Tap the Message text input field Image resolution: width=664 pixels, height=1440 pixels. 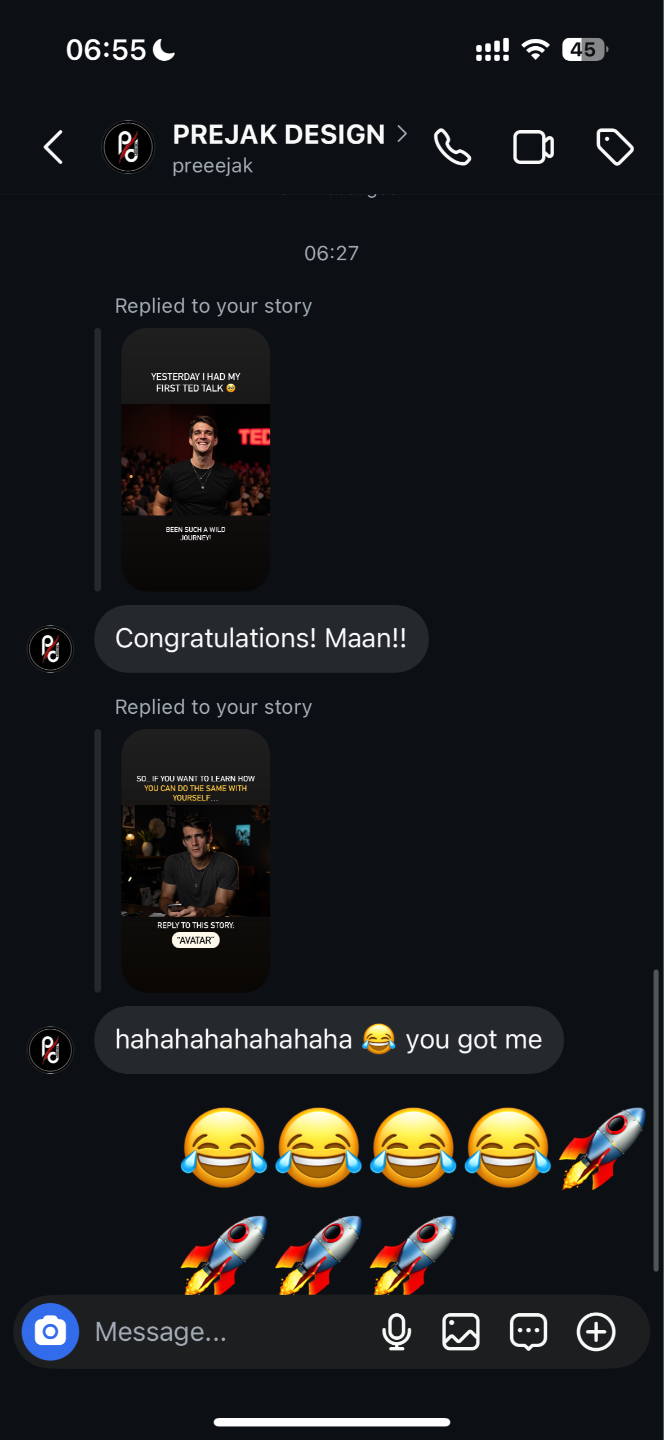point(230,1332)
